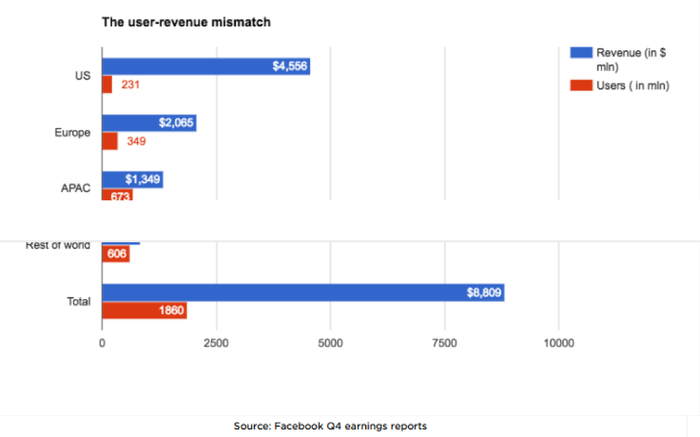Screen dimensions: 700x437
Task: Click the 5000 x-axis tick label
Action: pos(330,343)
